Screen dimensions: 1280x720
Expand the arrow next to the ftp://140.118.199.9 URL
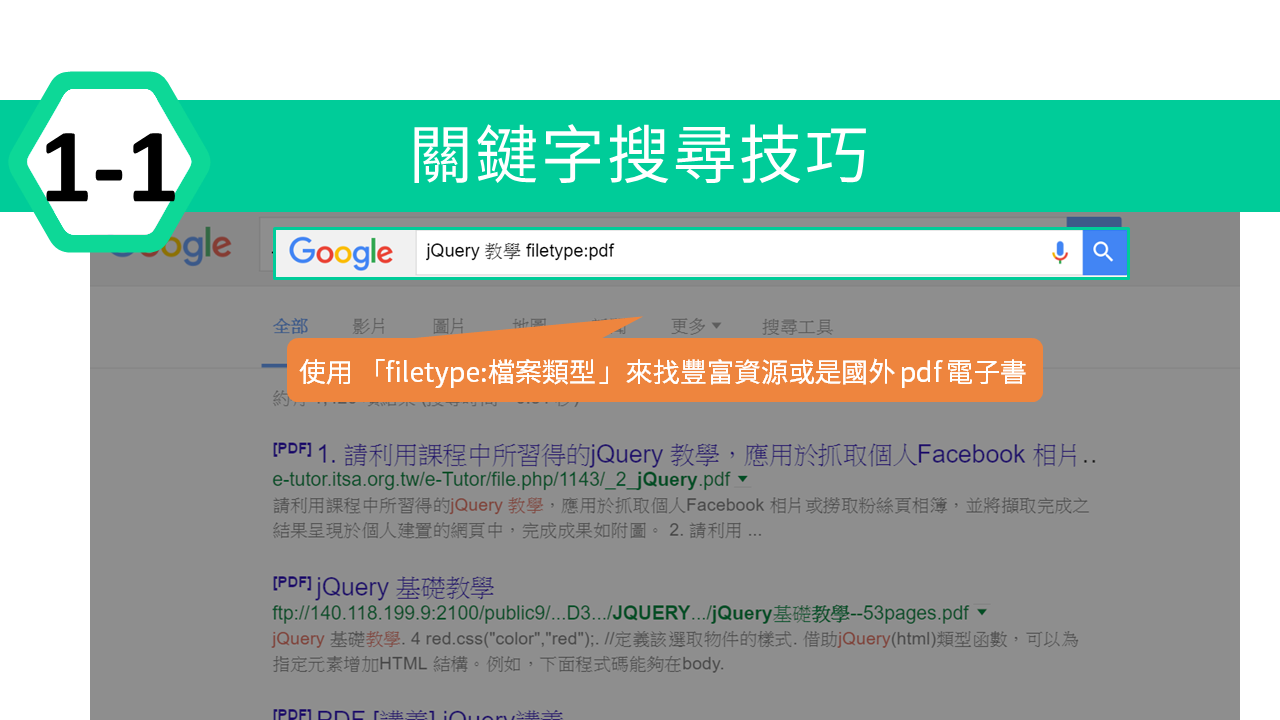[x=981, y=612]
